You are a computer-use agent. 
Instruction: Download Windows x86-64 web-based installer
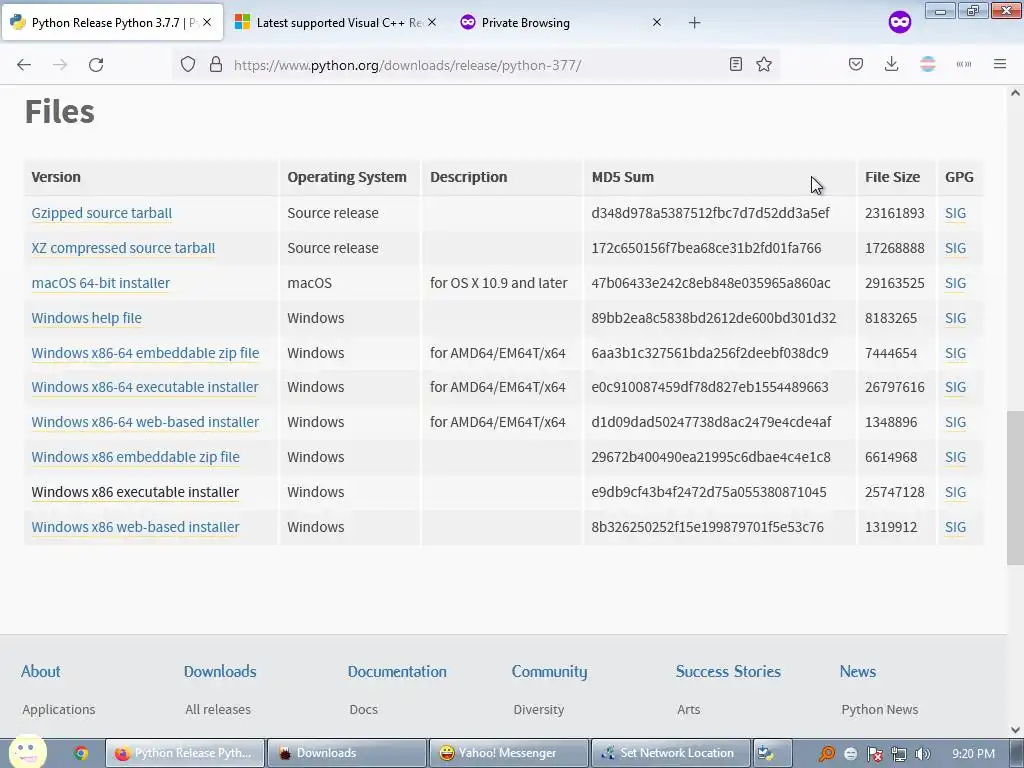click(x=146, y=422)
